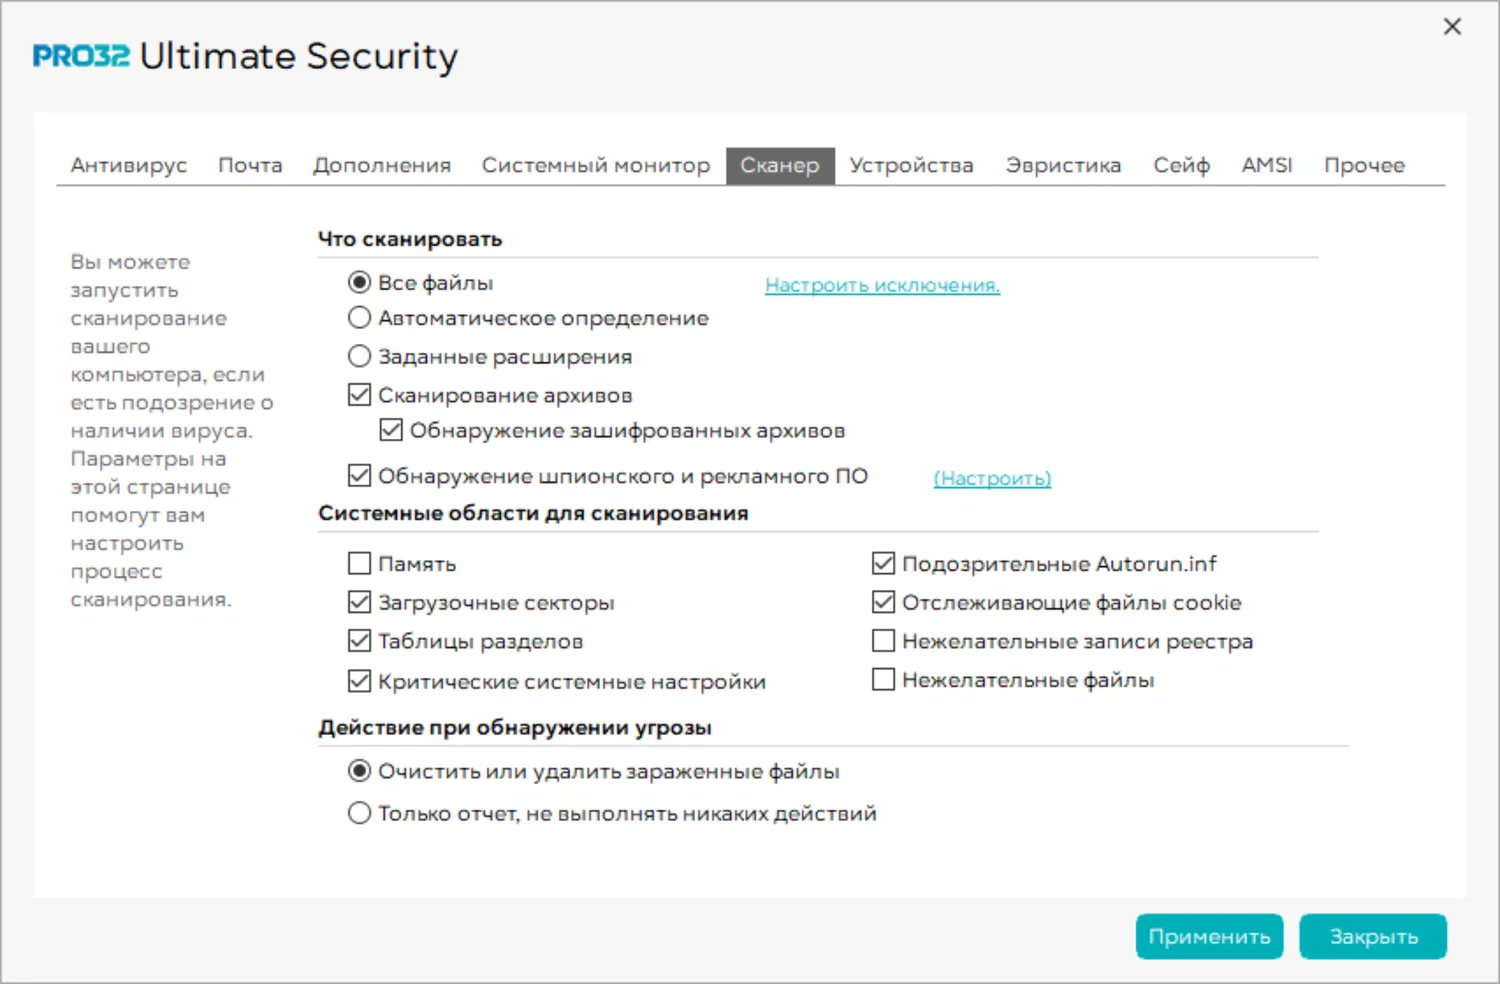Go to the Эвристика tab
The width and height of the screenshot is (1500, 984).
(x=1063, y=165)
